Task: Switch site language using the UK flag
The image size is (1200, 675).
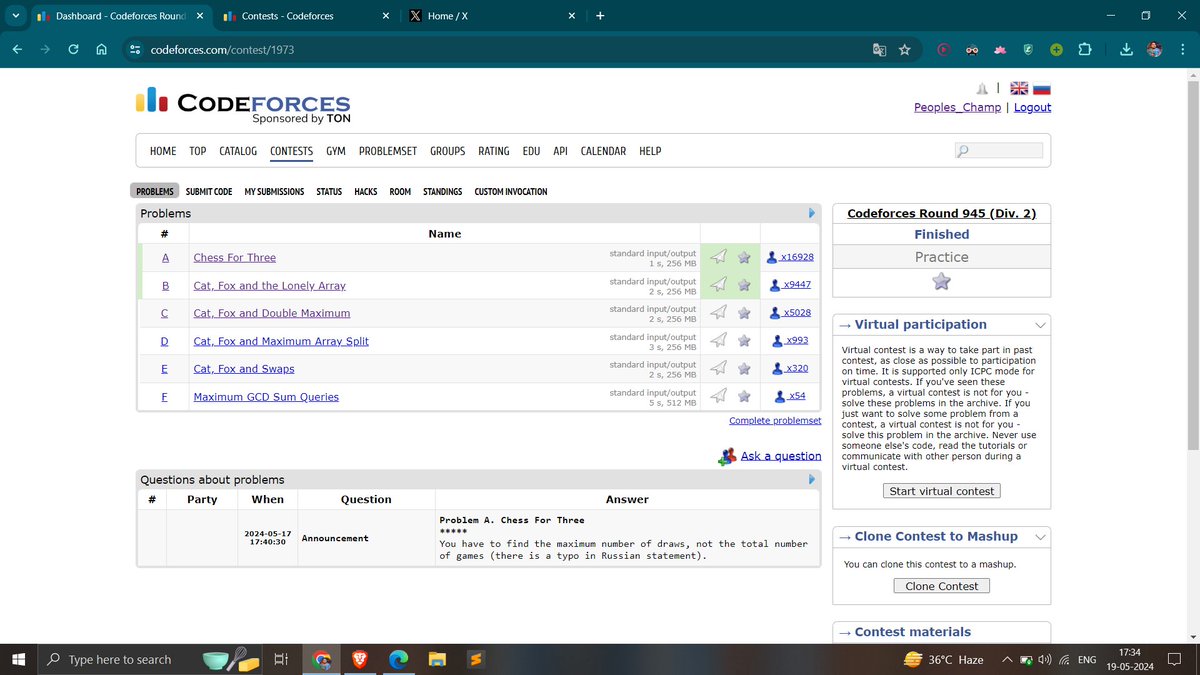Action: (1019, 89)
